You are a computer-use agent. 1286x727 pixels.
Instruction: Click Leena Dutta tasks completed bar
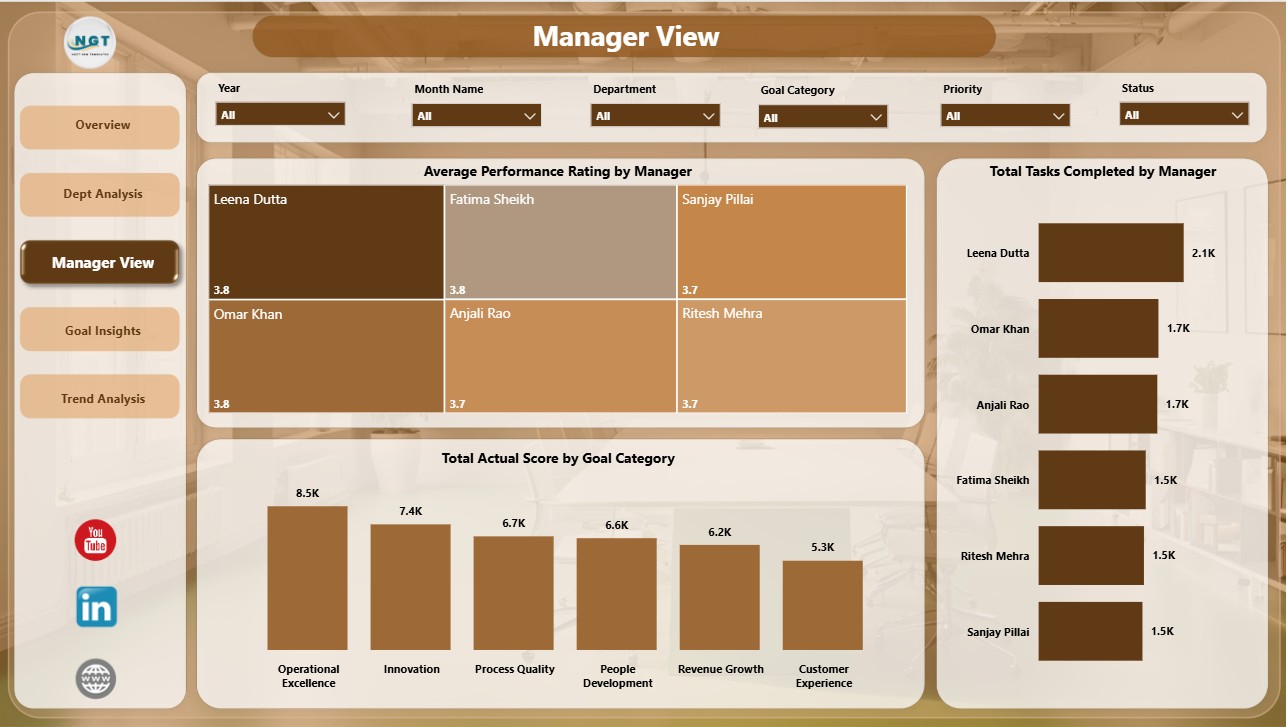(1111, 253)
